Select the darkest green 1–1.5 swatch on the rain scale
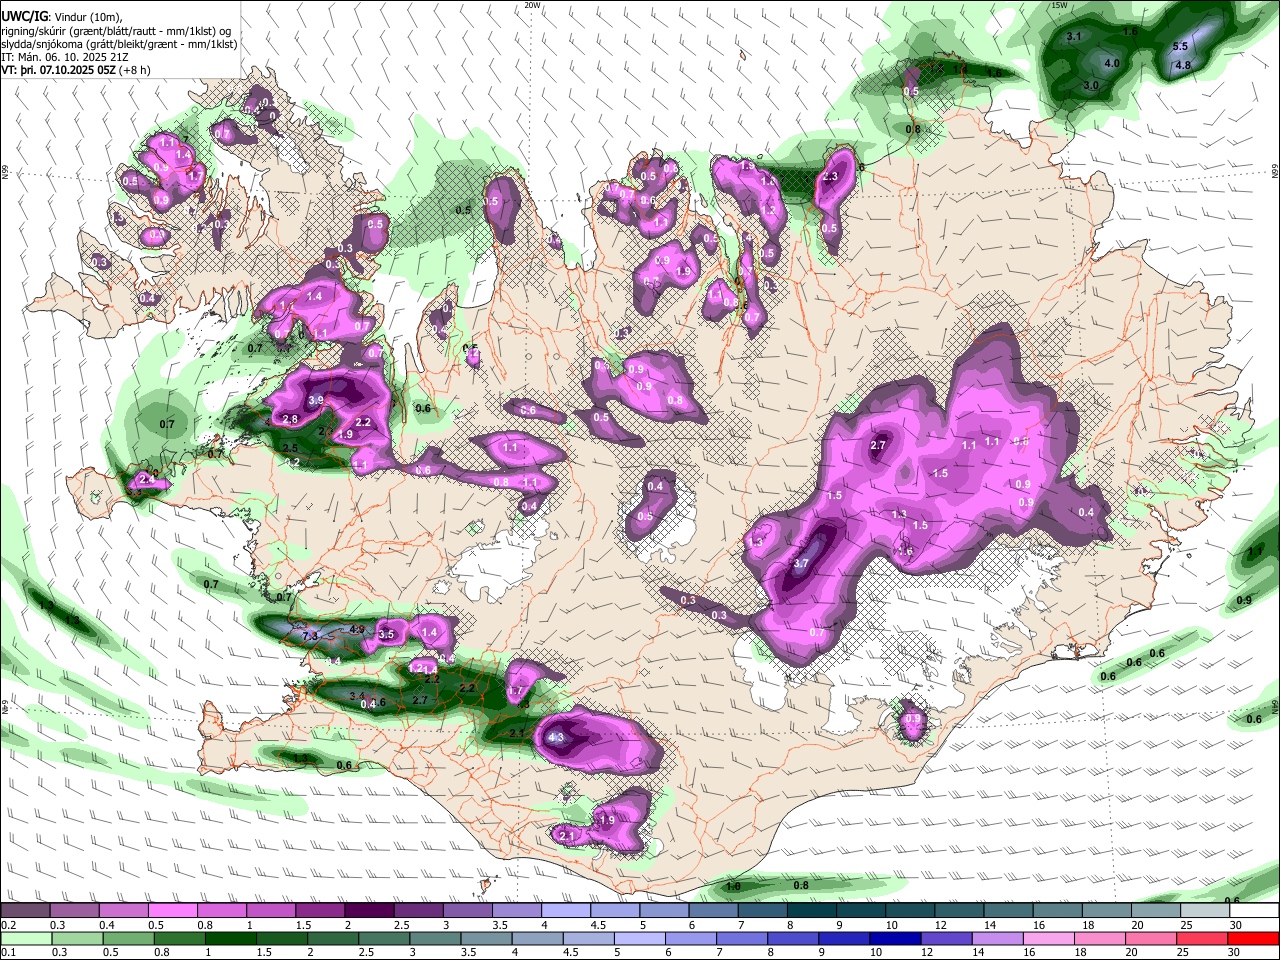Viewport: 1280px width, 960px height. pyautogui.click(x=231, y=939)
